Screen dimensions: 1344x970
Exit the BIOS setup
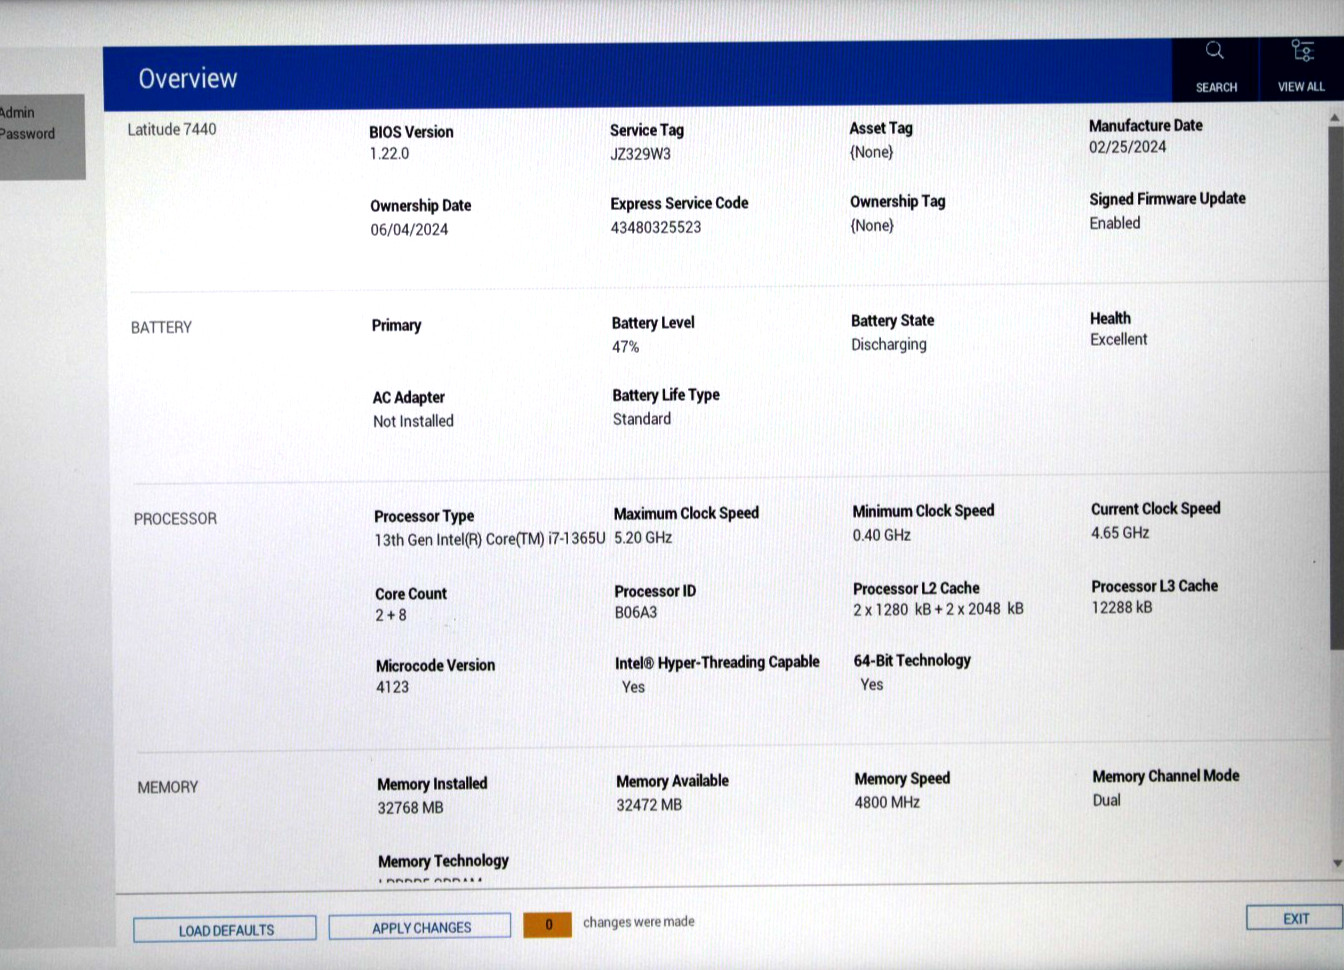pos(1295,918)
